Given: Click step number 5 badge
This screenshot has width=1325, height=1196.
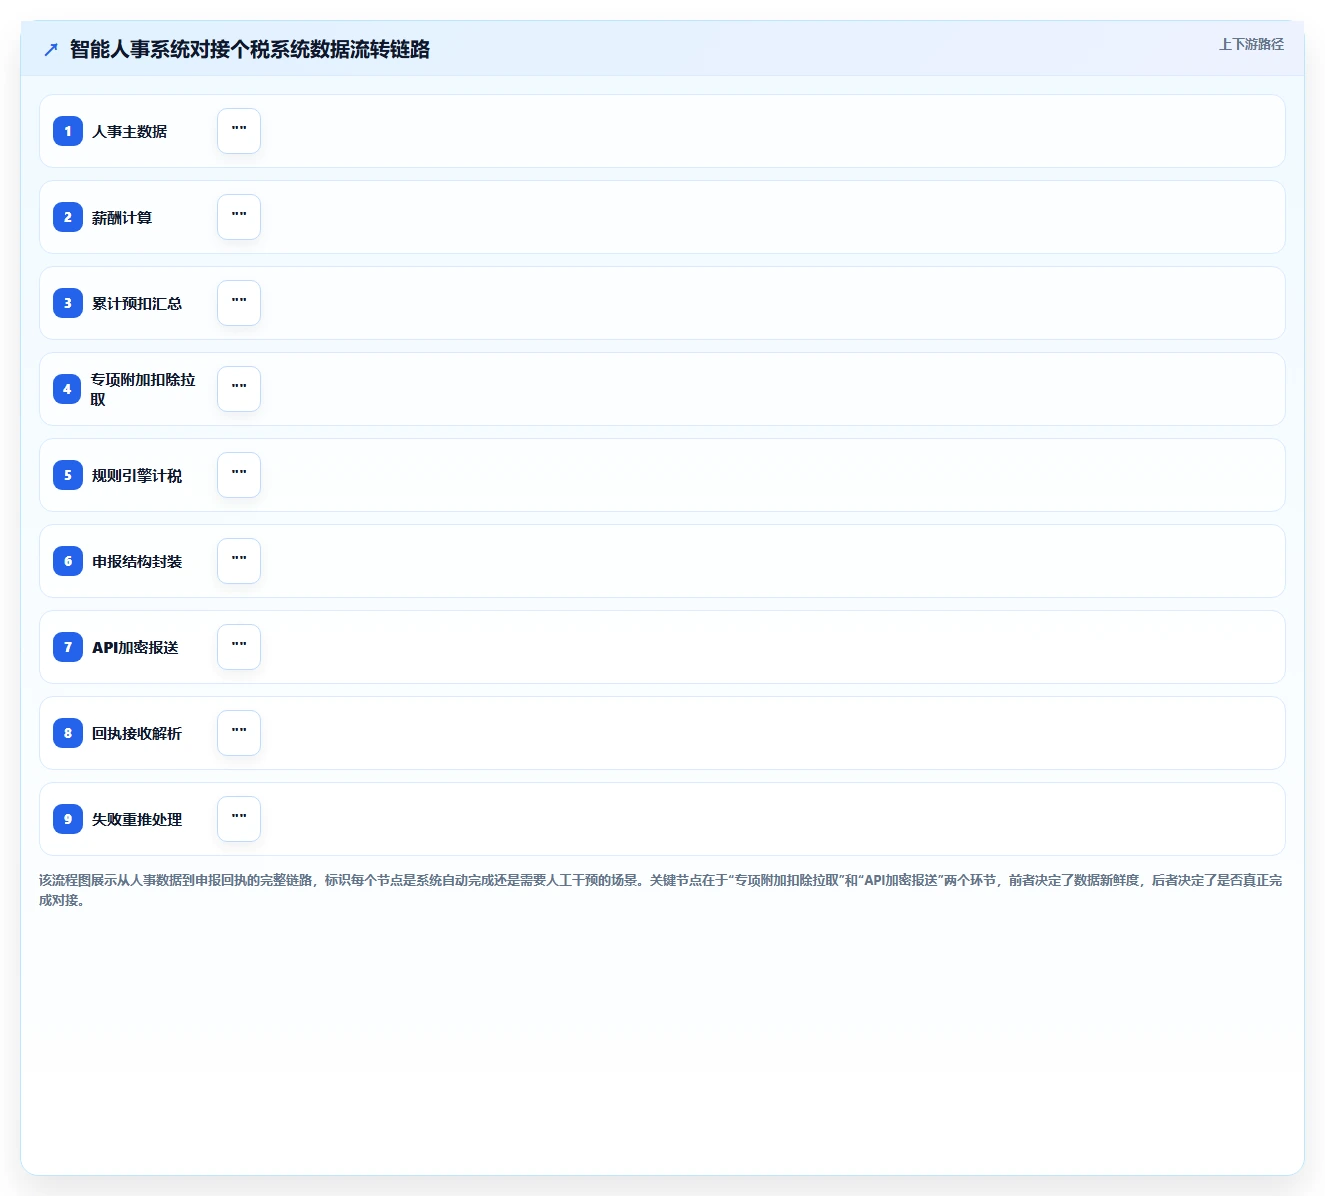Looking at the screenshot, I should (x=68, y=475).
